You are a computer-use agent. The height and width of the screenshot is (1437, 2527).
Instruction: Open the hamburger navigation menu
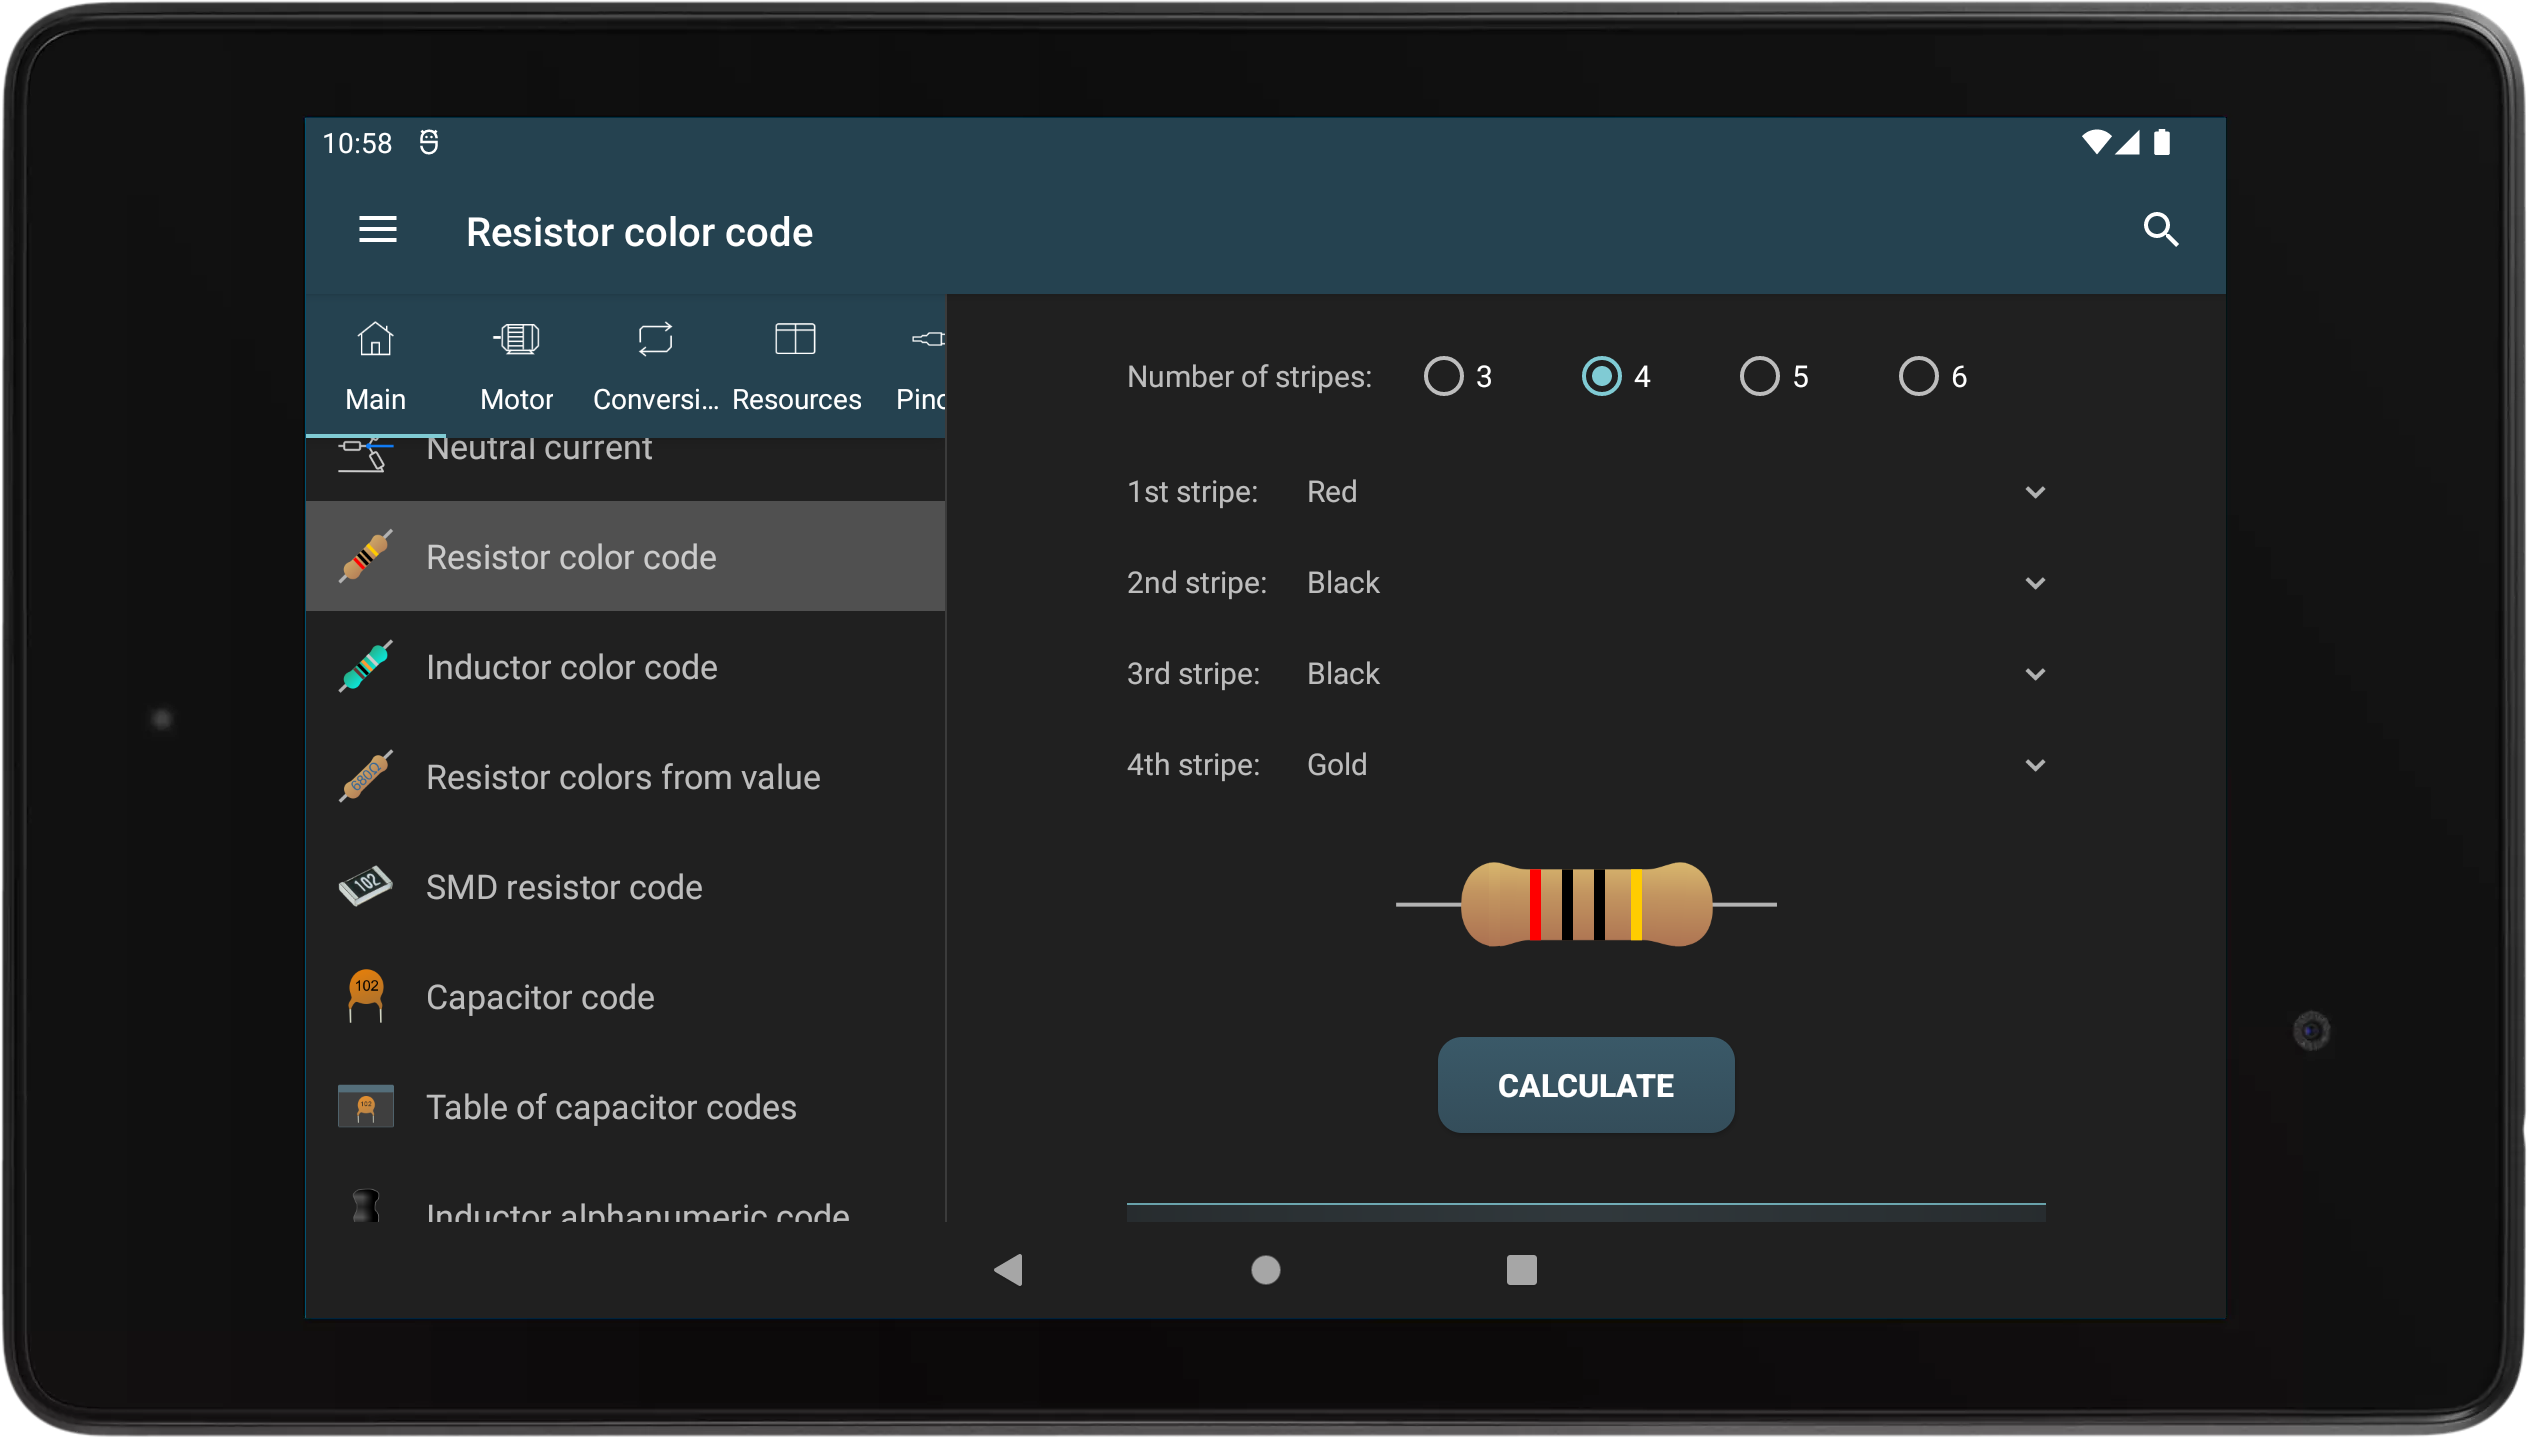pyautogui.click(x=378, y=231)
